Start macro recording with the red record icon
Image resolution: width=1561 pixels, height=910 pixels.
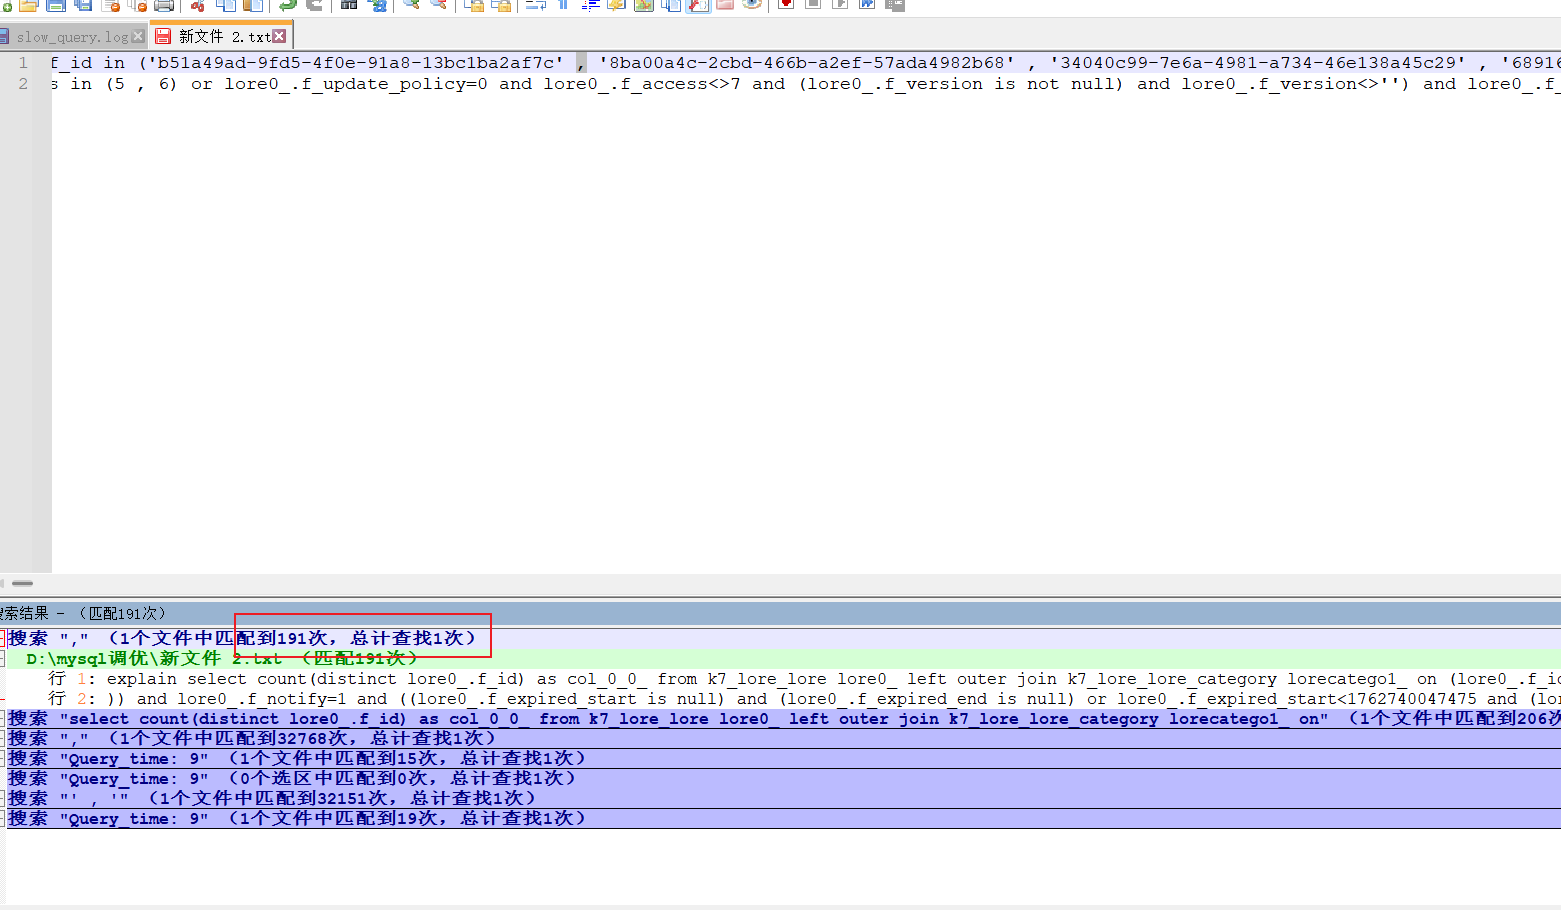(x=786, y=5)
